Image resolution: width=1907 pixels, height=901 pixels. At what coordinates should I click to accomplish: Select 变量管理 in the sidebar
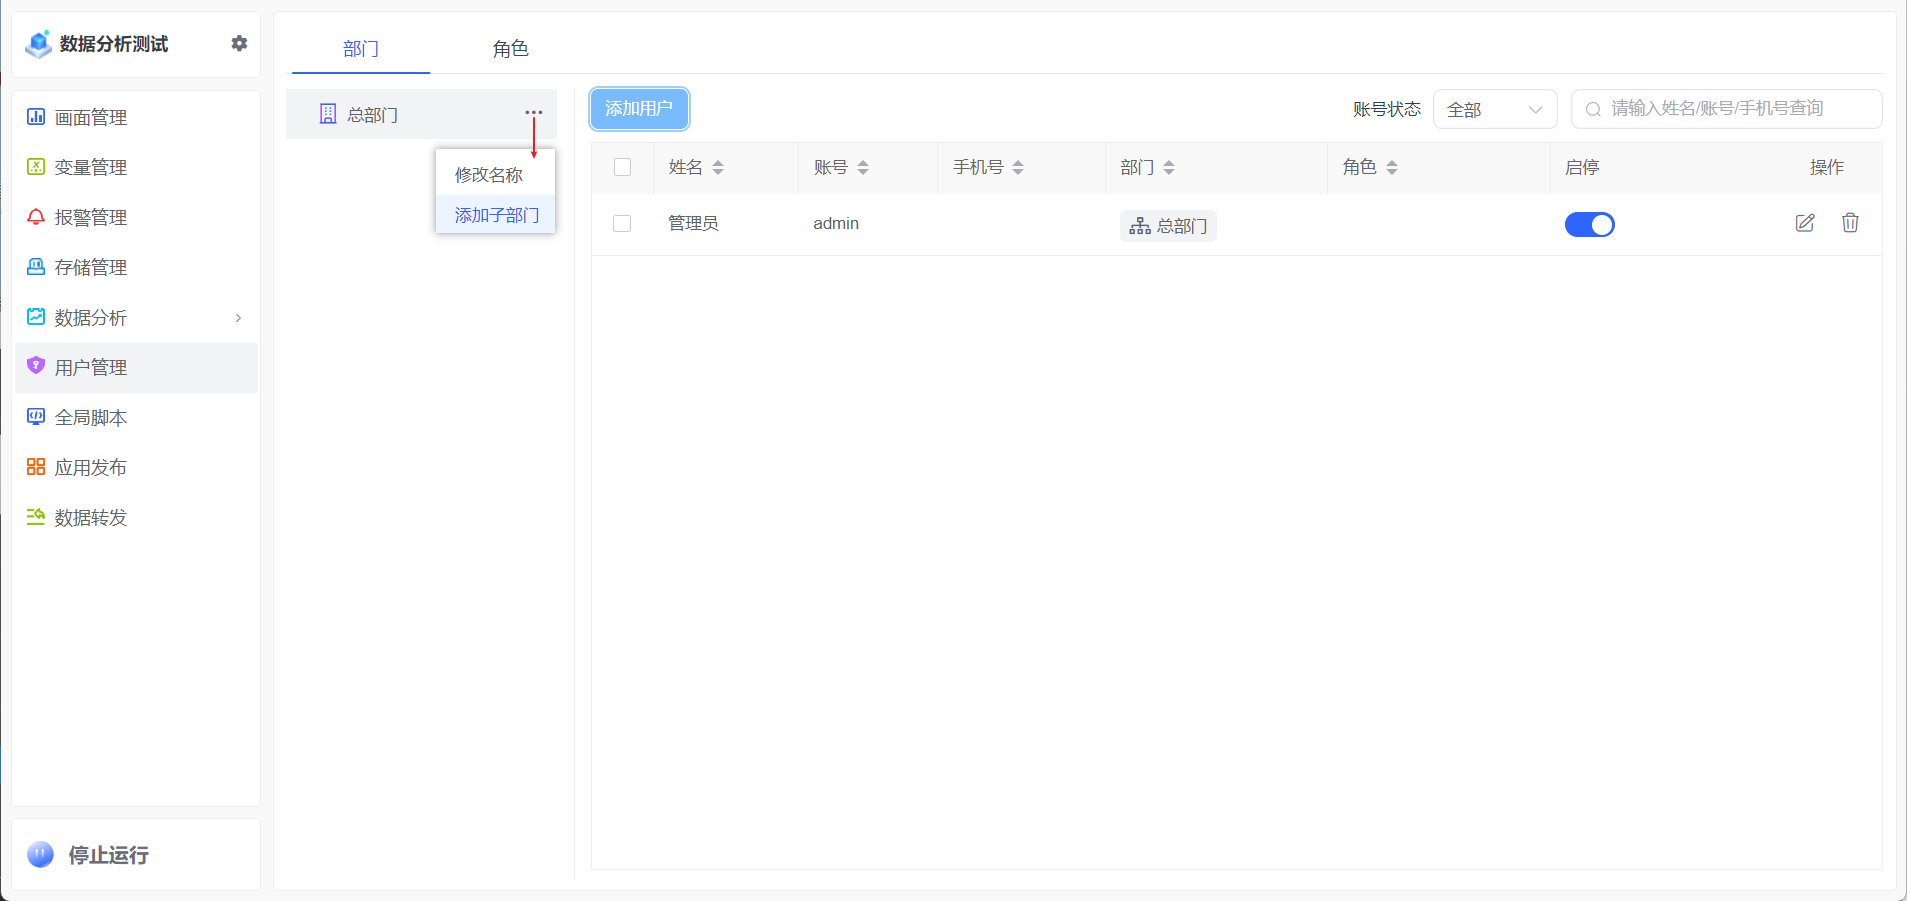coord(91,167)
